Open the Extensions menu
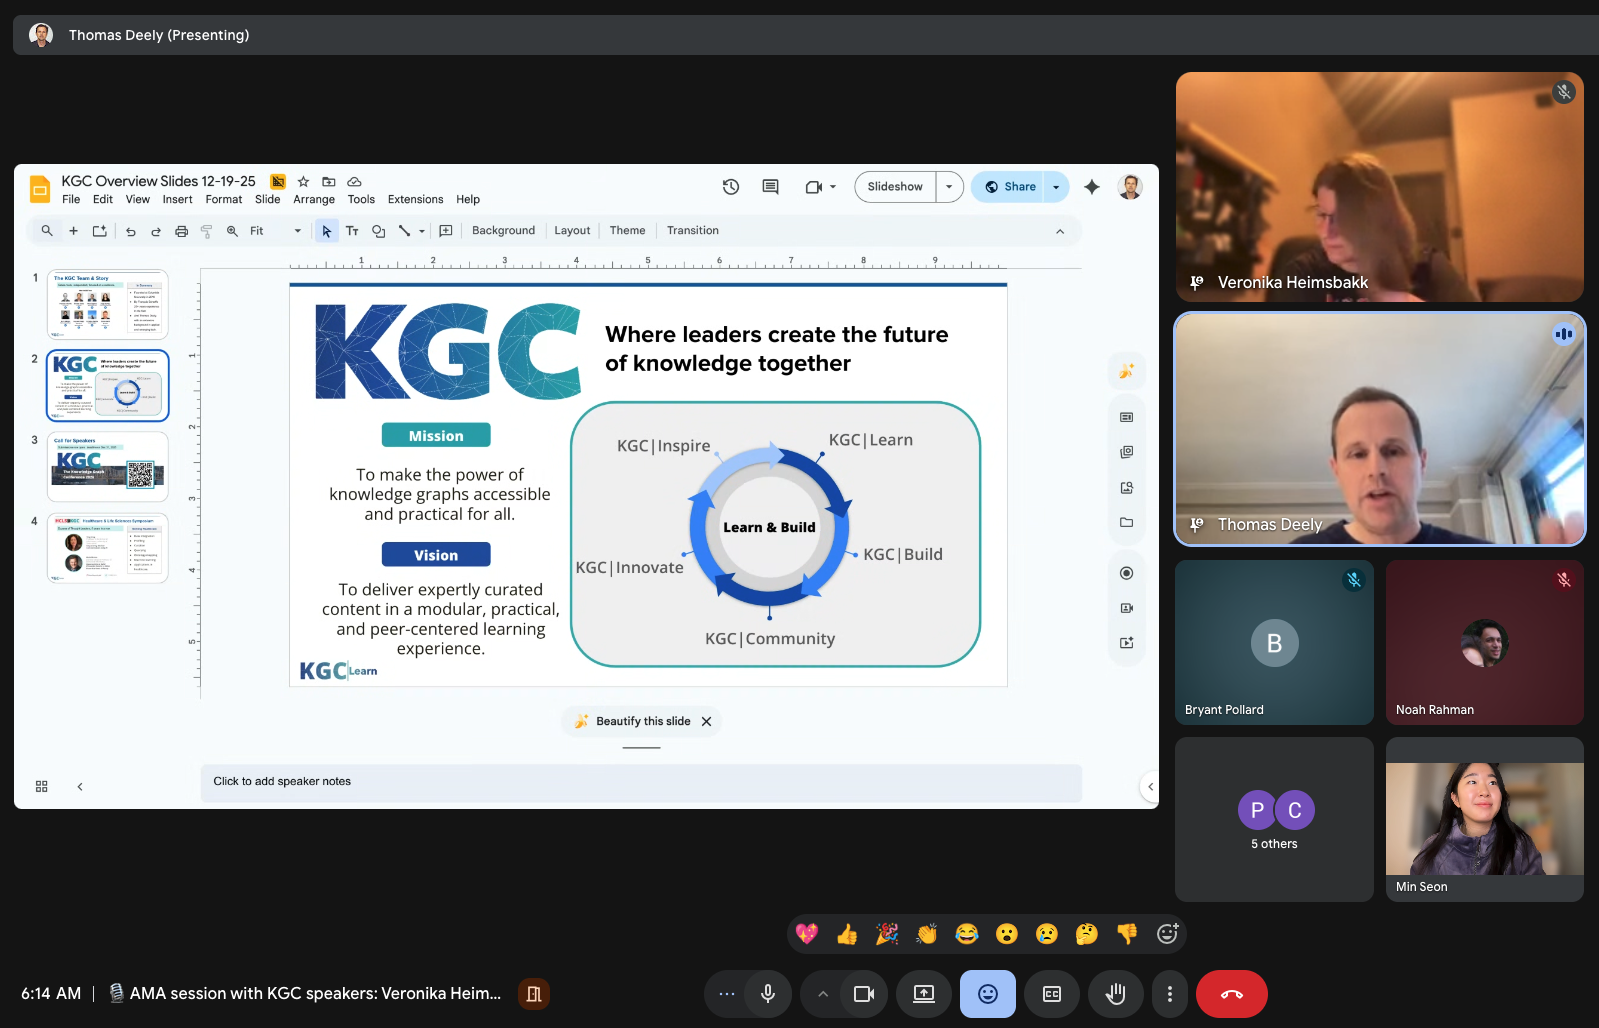Image resolution: width=1599 pixels, height=1028 pixels. tap(415, 200)
